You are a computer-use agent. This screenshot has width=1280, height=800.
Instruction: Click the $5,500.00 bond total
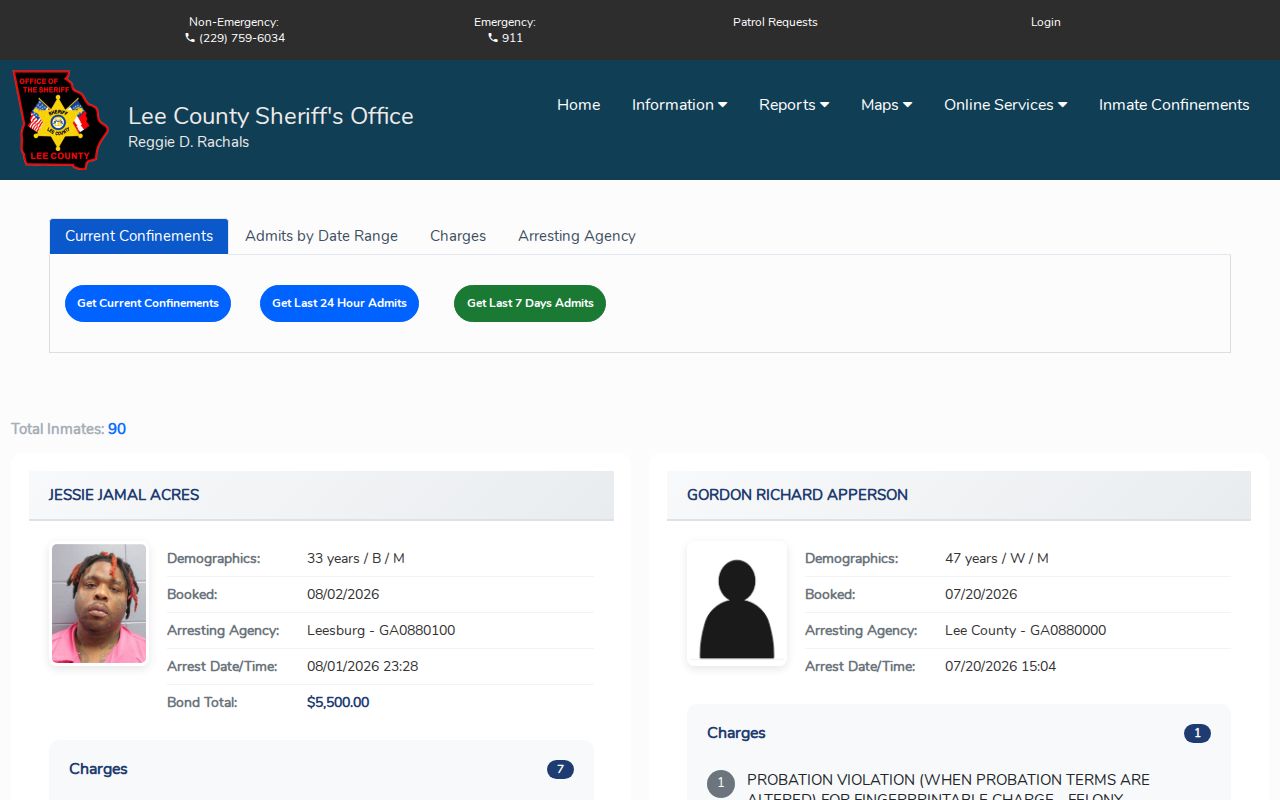click(x=338, y=702)
